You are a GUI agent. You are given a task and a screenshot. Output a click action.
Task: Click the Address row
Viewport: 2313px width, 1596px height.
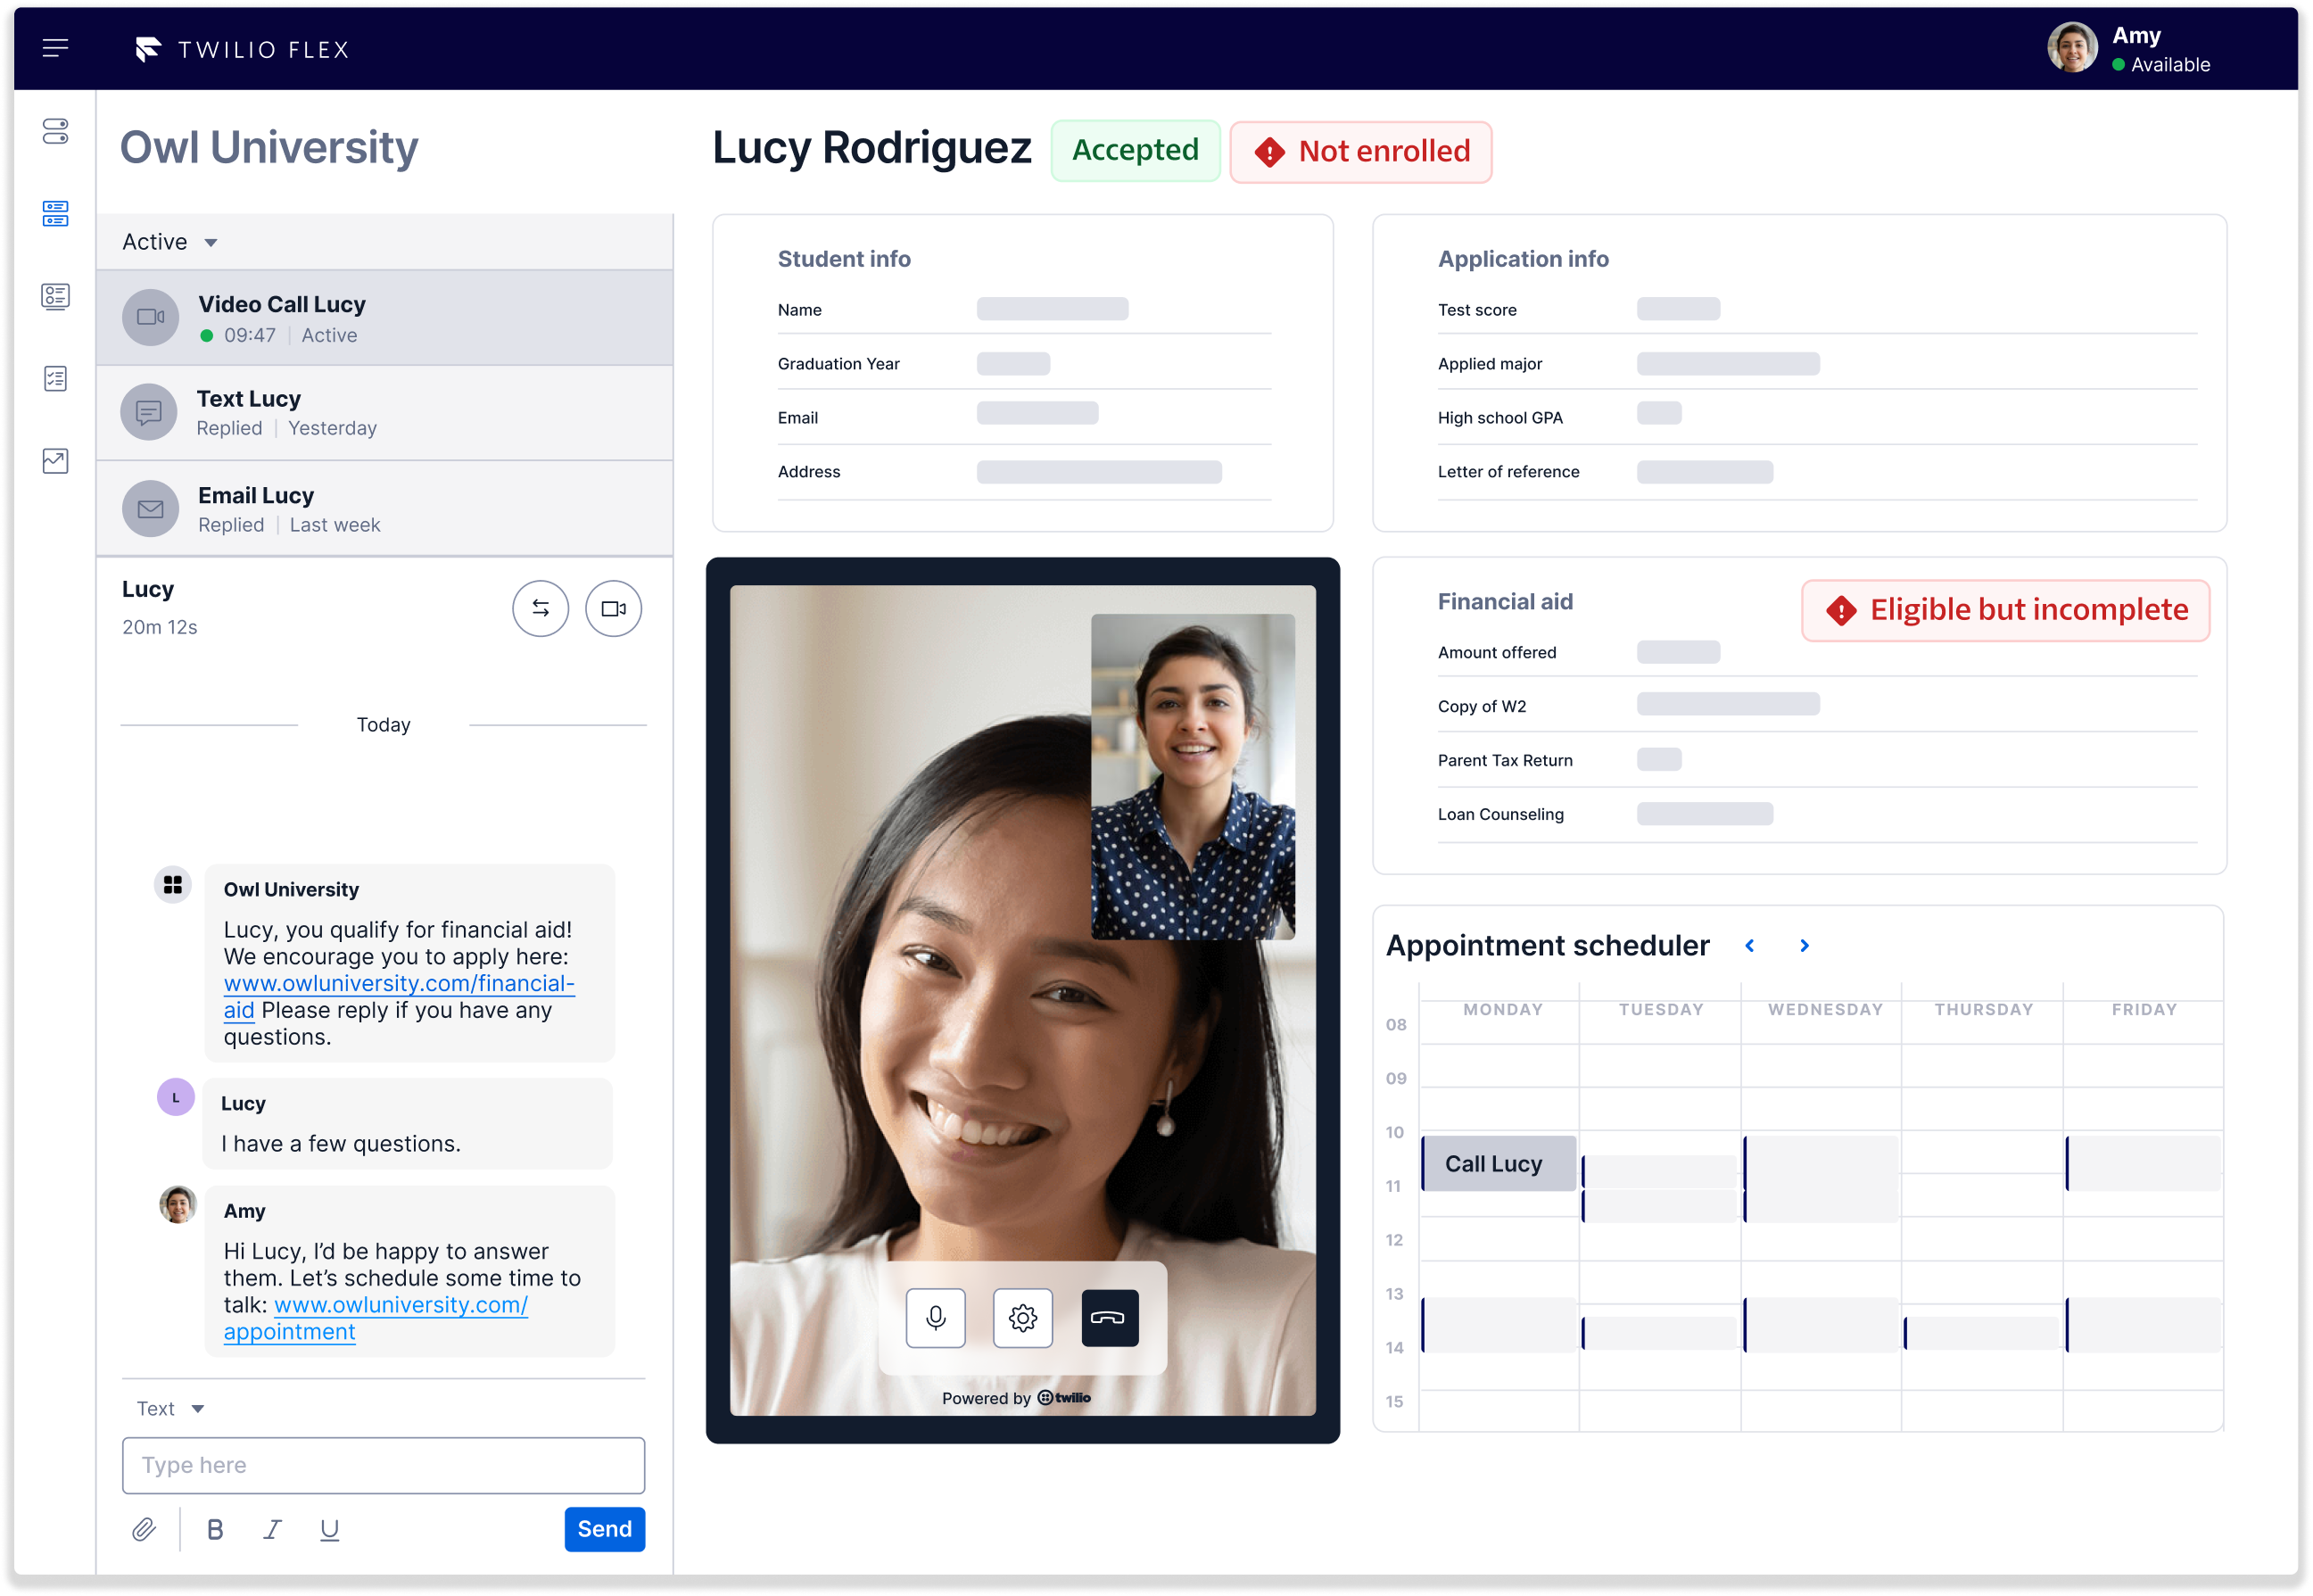click(1025, 472)
